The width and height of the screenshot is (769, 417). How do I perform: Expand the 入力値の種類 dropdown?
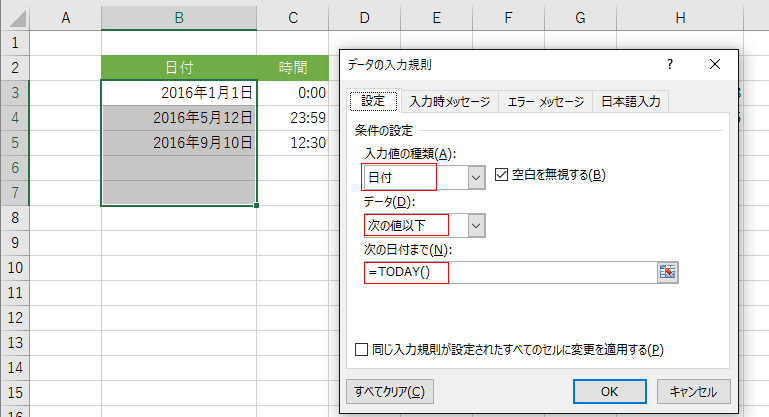coord(476,177)
